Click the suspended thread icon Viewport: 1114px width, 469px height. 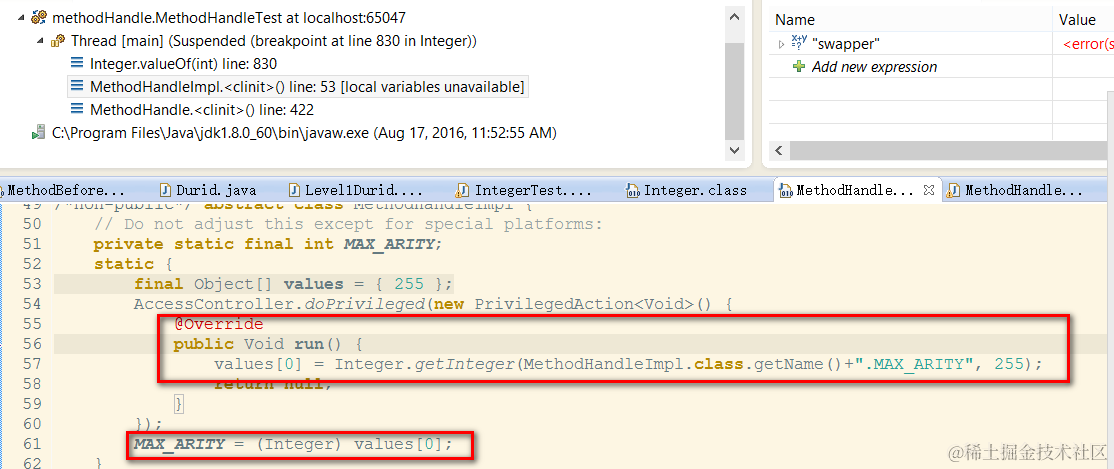click(x=58, y=41)
